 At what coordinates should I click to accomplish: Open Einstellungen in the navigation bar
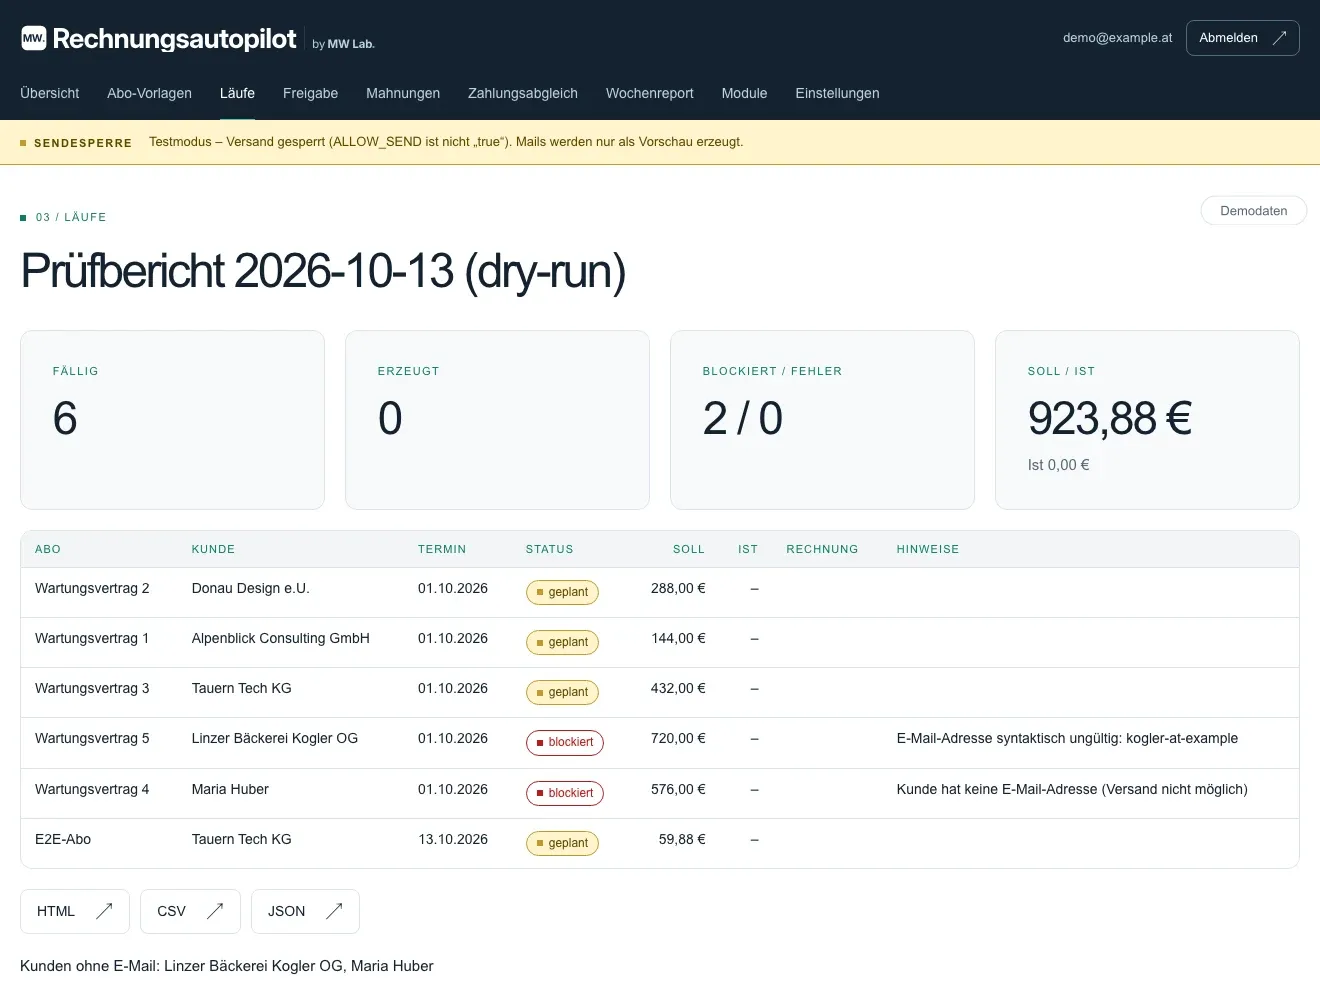tap(838, 93)
